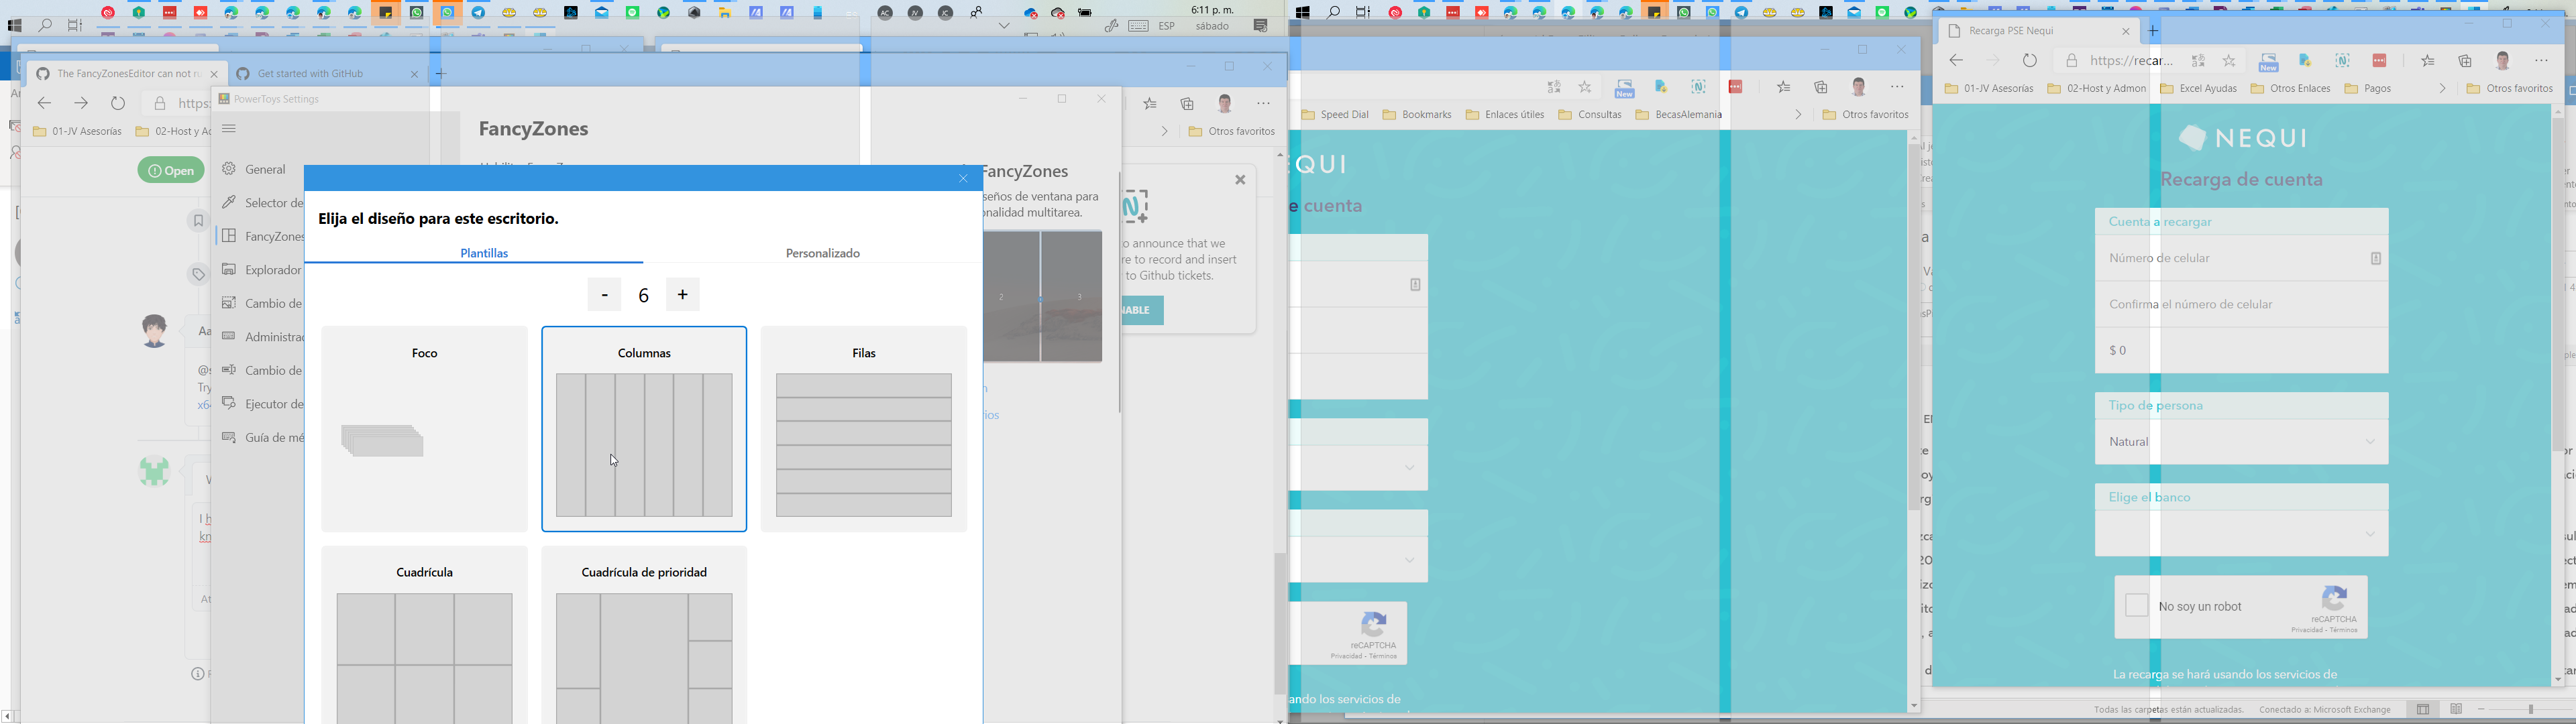This screenshot has height=724, width=2576.
Task: Toggle the add-to-favorites star in address bar
Action: (x=2228, y=61)
